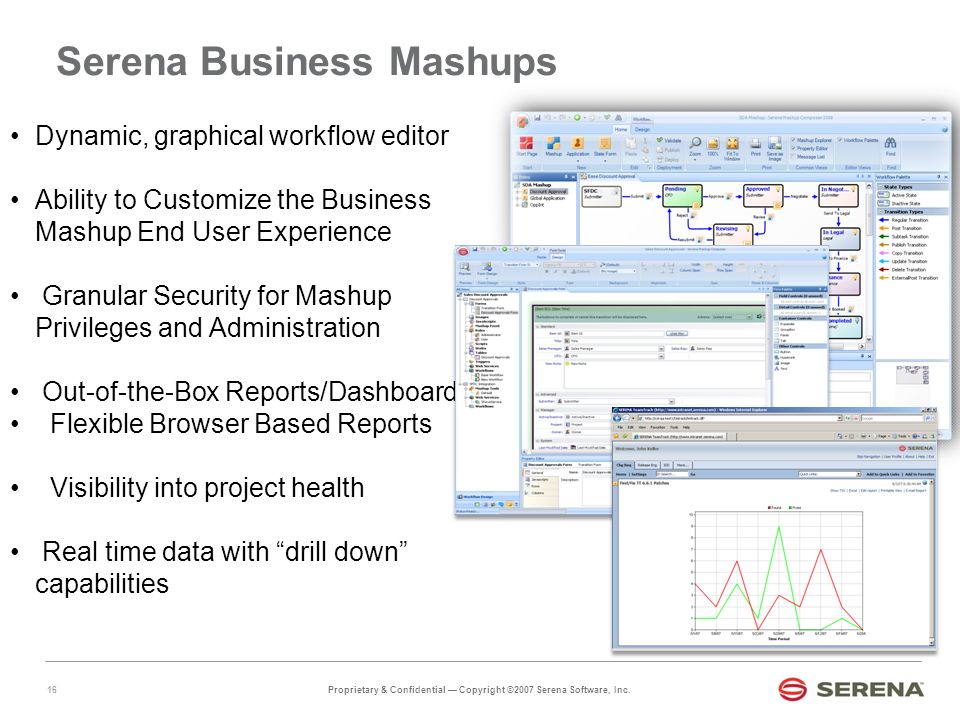Viewport: 960px width, 720px height.
Task: Click the red orb button in form designer window
Action: pos(463,251)
